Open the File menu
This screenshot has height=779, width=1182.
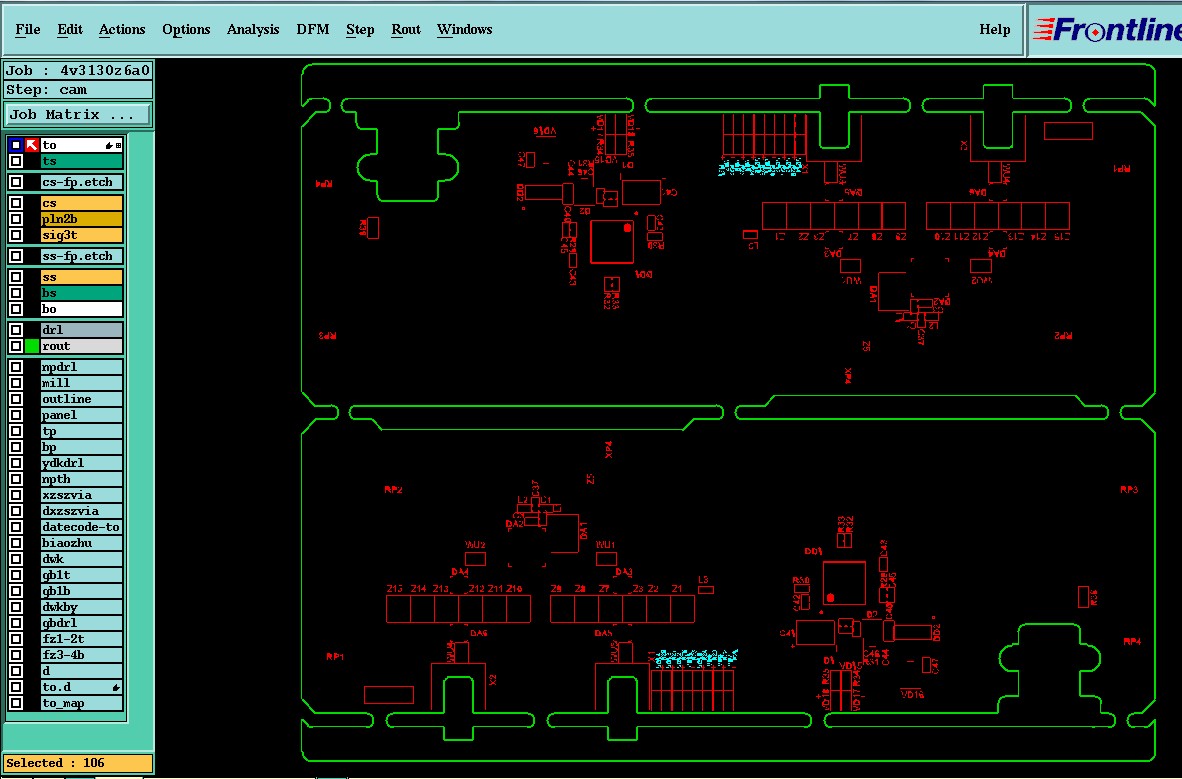tap(28, 29)
